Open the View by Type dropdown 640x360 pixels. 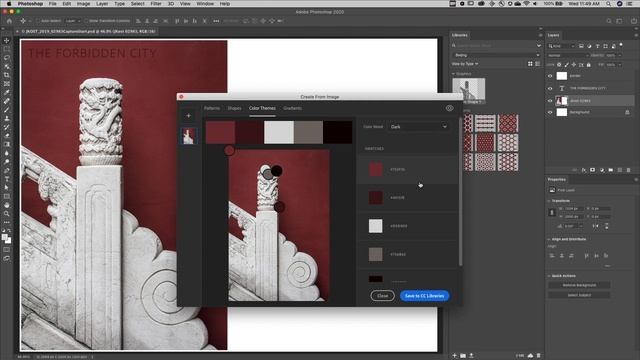point(465,64)
